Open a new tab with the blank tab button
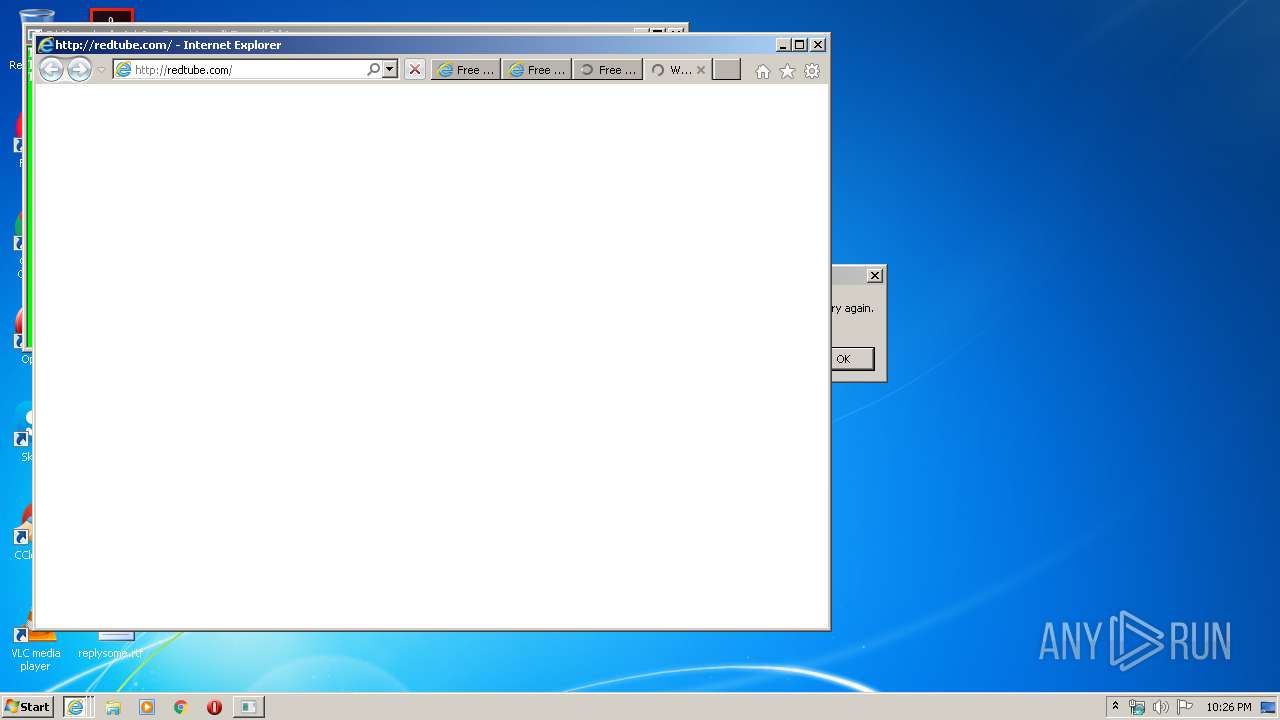Viewport: 1280px width, 720px height. pos(727,70)
